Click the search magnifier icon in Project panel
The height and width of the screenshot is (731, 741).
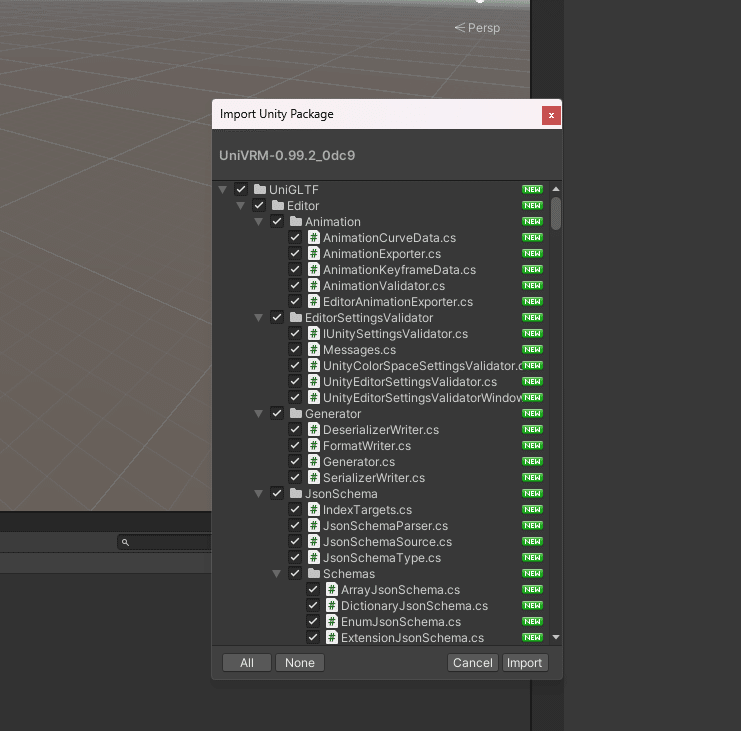click(x=125, y=542)
